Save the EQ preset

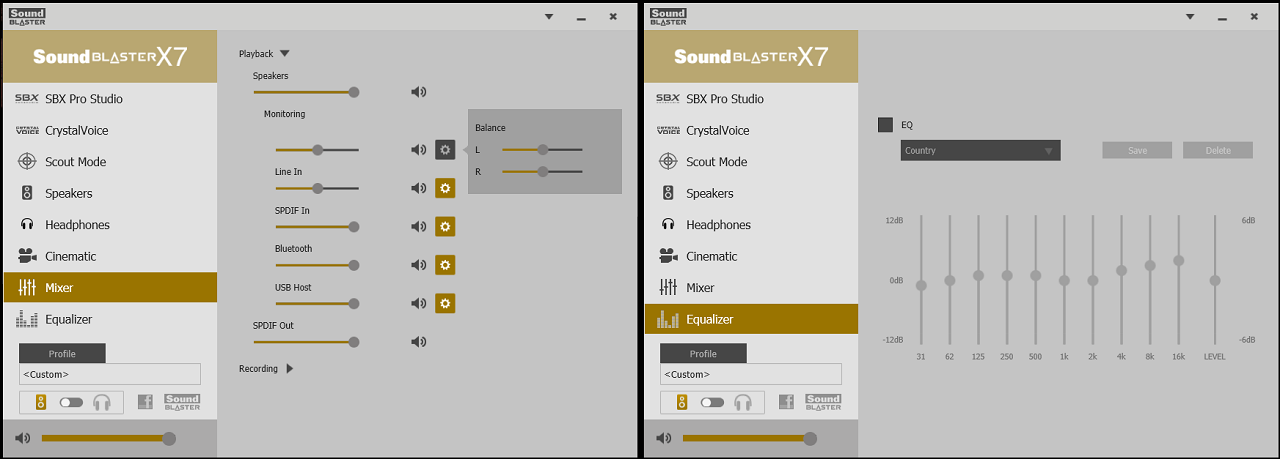click(1137, 150)
